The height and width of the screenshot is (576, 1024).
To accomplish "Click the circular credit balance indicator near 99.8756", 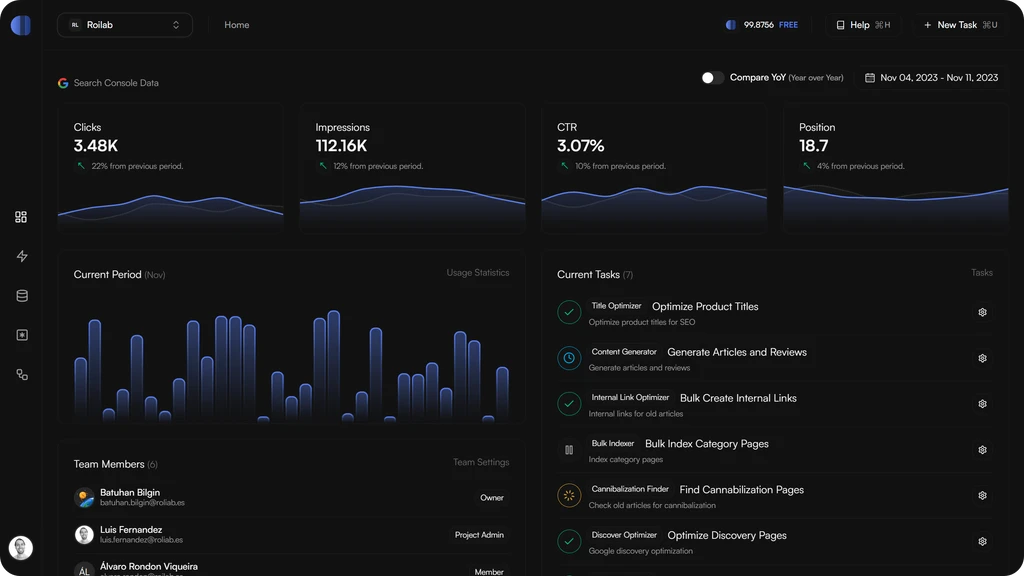I will click(731, 24).
